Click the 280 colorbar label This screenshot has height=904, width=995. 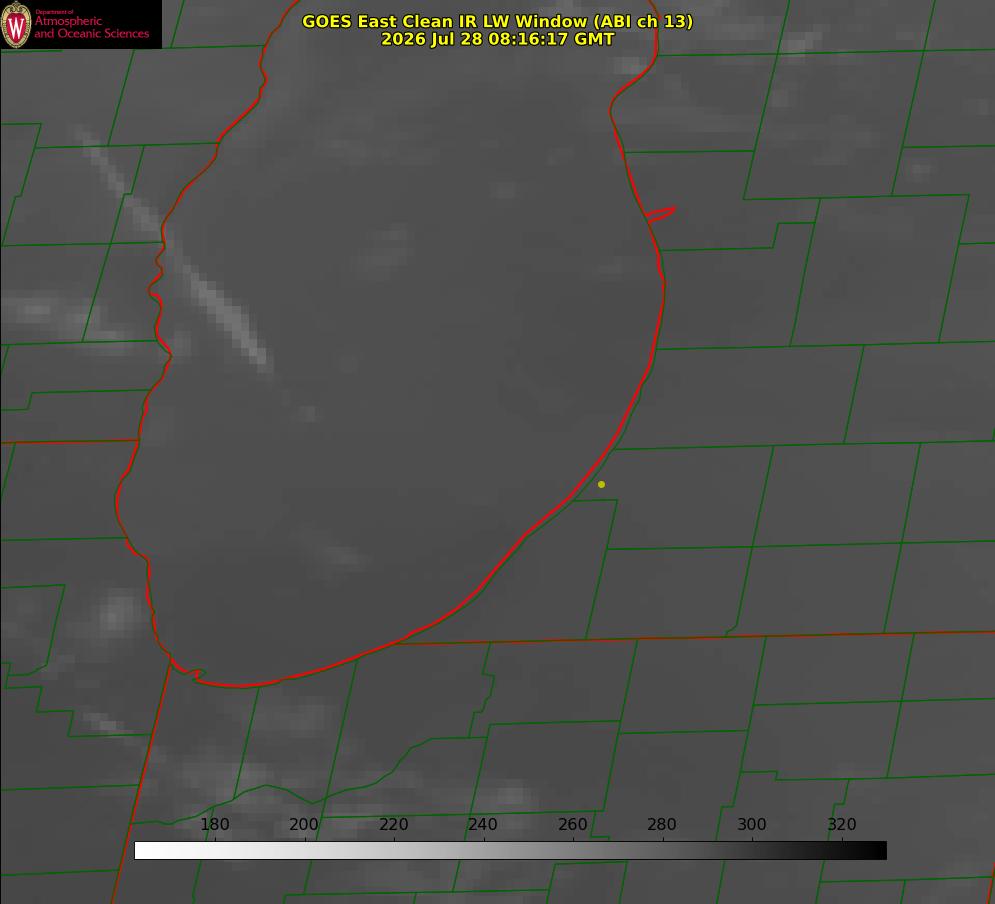click(661, 824)
